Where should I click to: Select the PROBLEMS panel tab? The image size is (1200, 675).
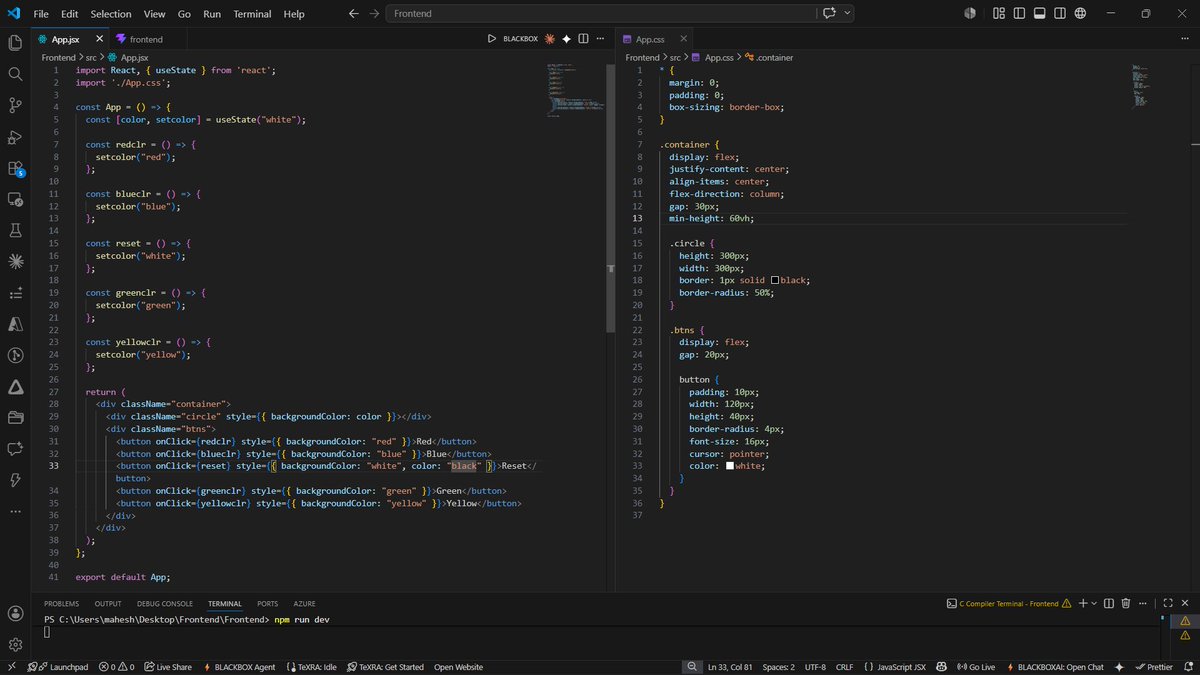61,604
